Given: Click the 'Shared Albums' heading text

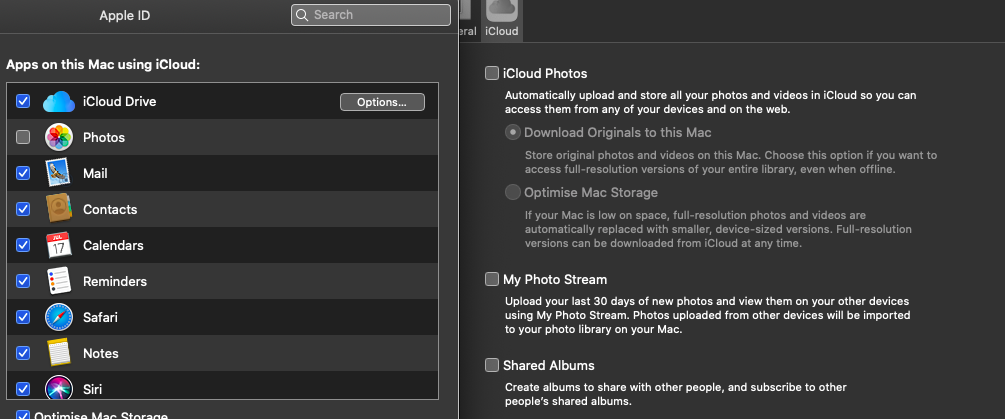Looking at the screenshot, I should tap(549, 365).
